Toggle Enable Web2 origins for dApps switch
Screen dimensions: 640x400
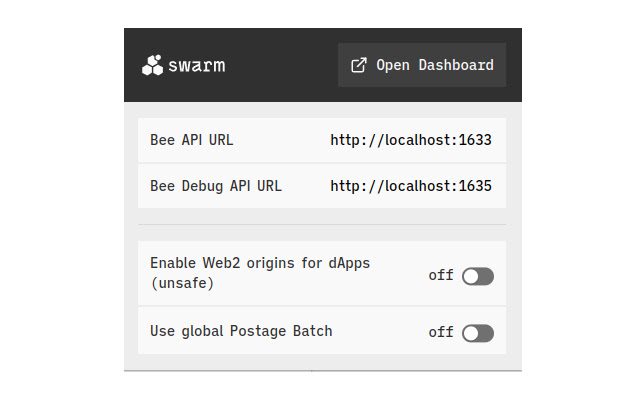tap(478, 276)
